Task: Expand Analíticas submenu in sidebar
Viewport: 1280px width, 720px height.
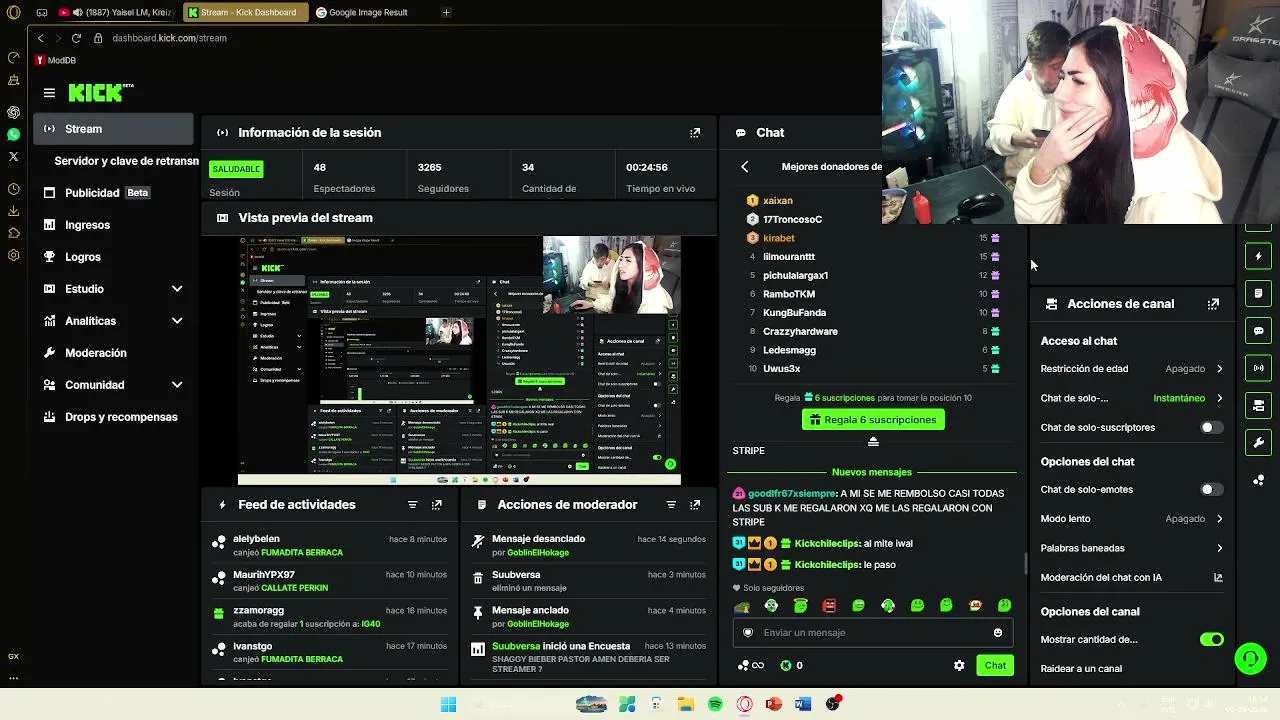Action: click(177, 321)
